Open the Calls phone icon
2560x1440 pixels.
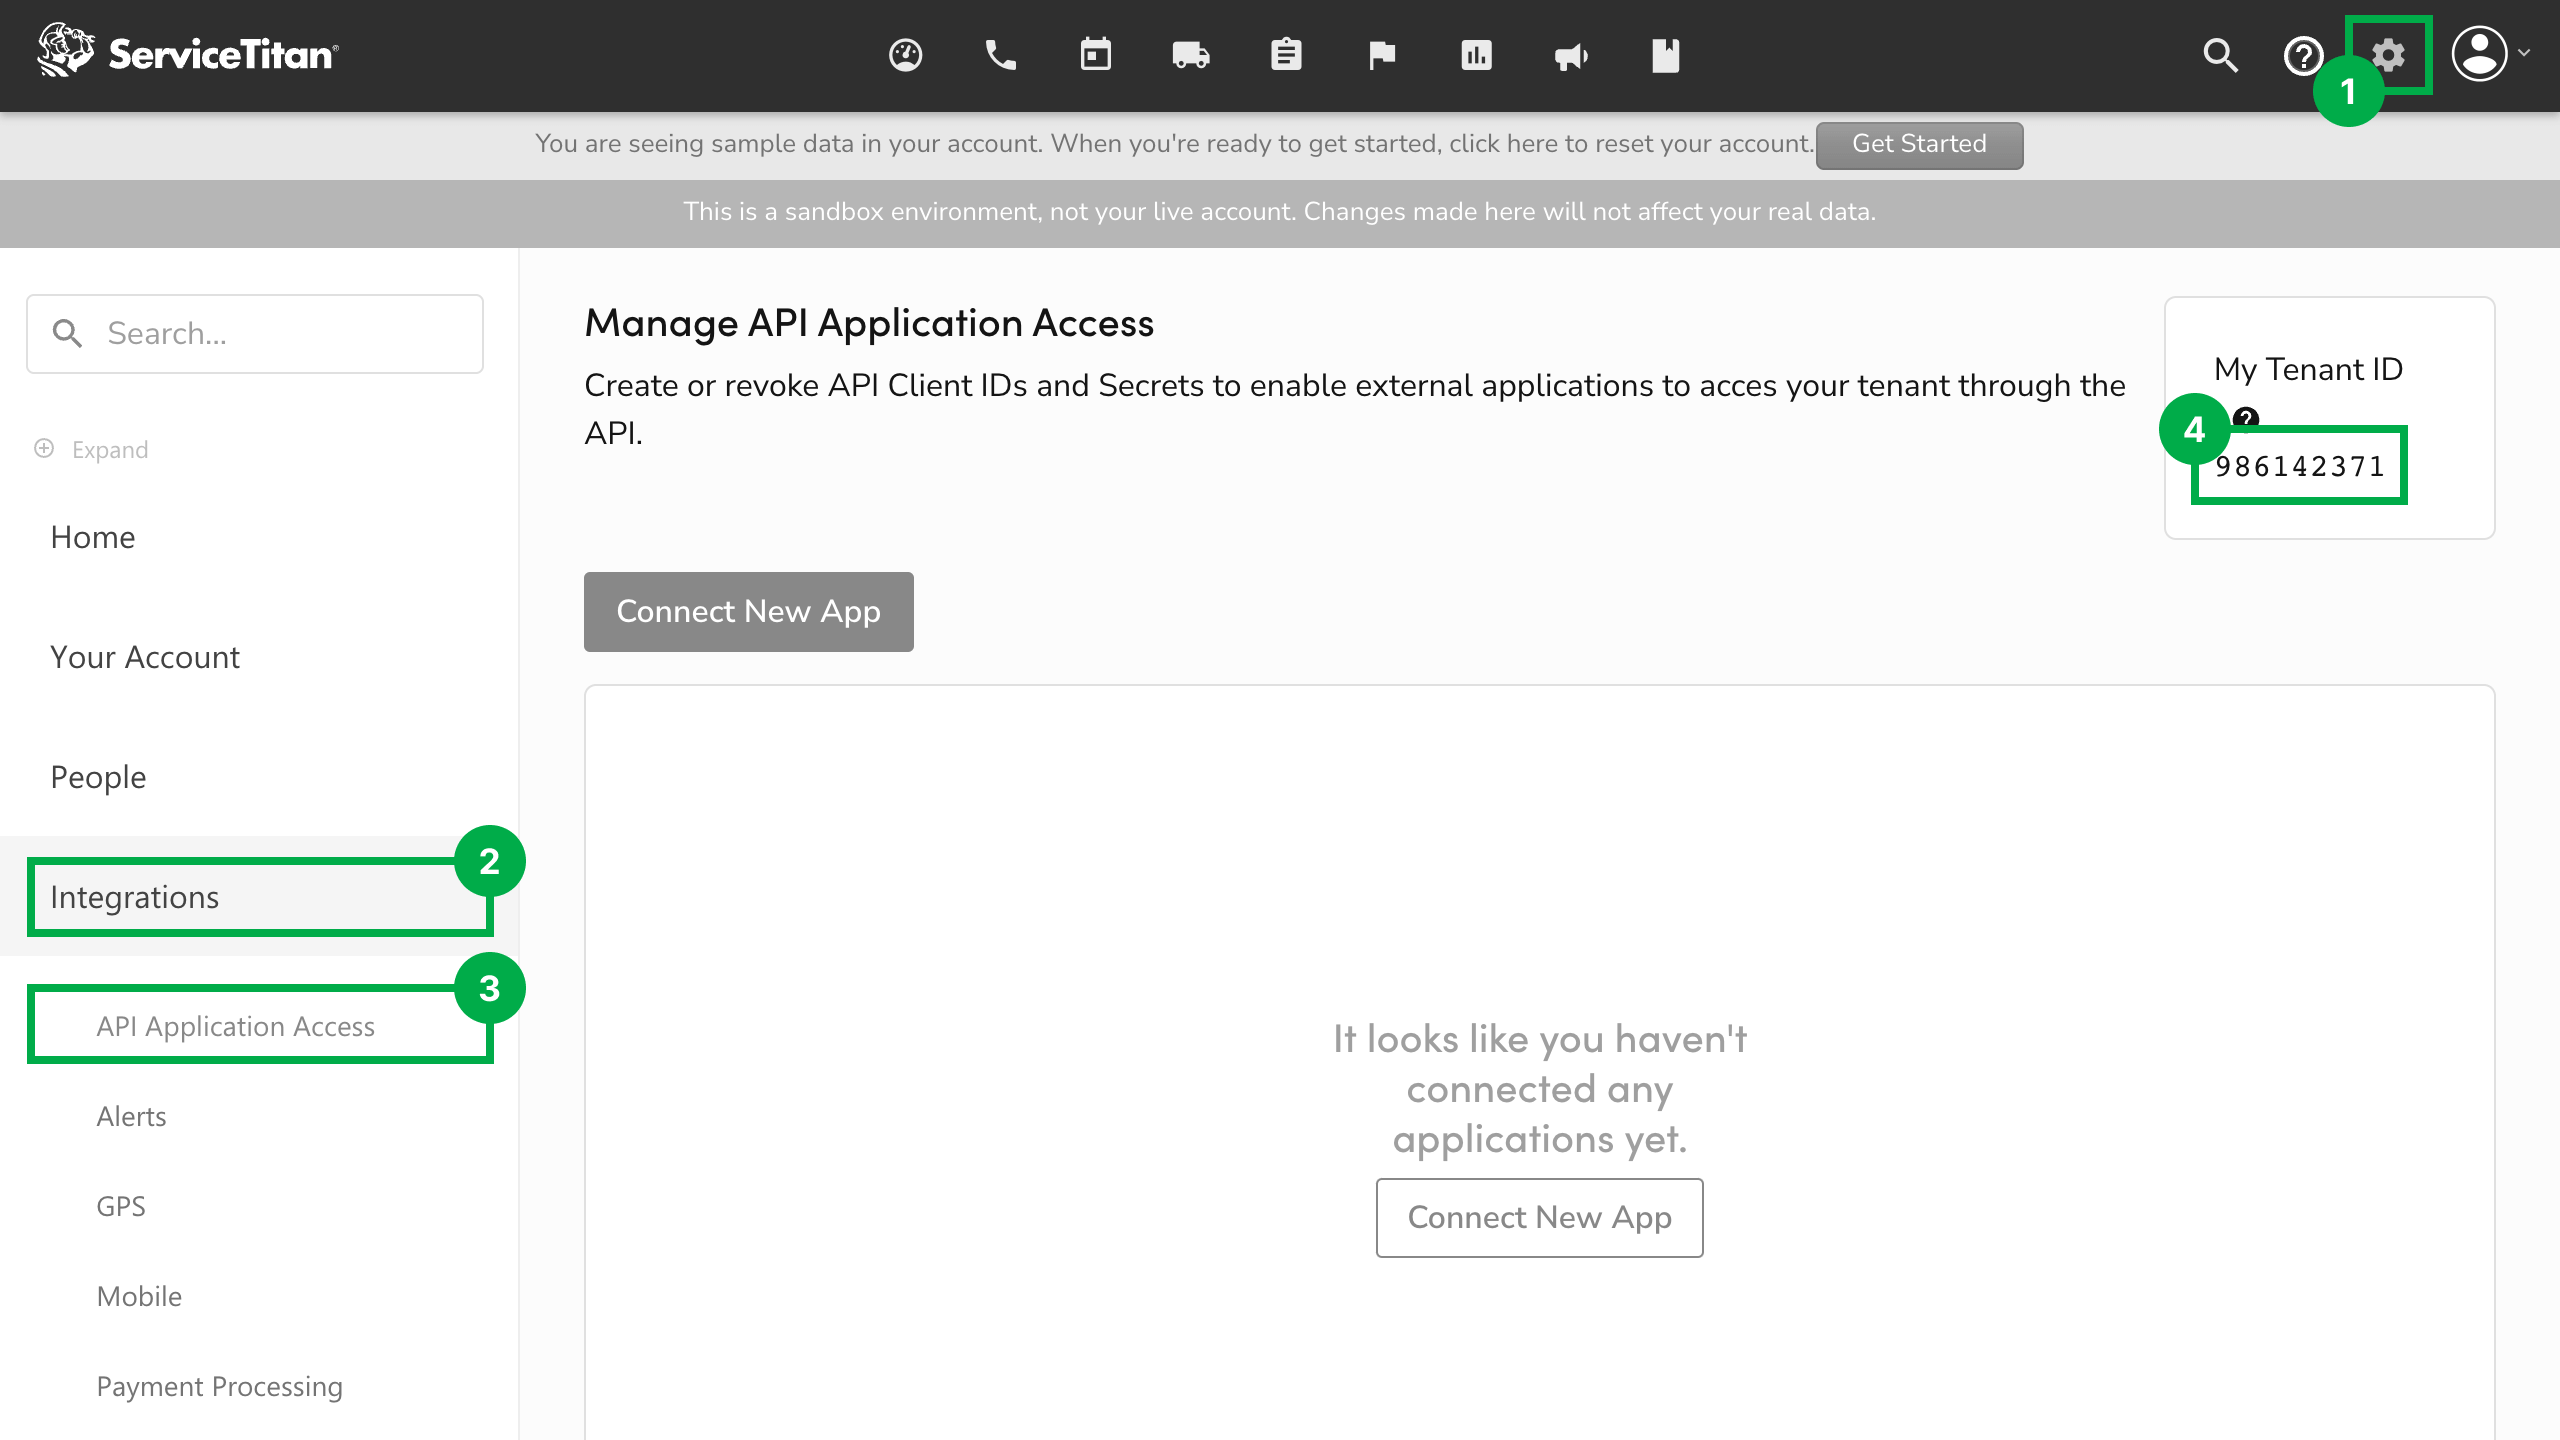tap(1000, 55)
